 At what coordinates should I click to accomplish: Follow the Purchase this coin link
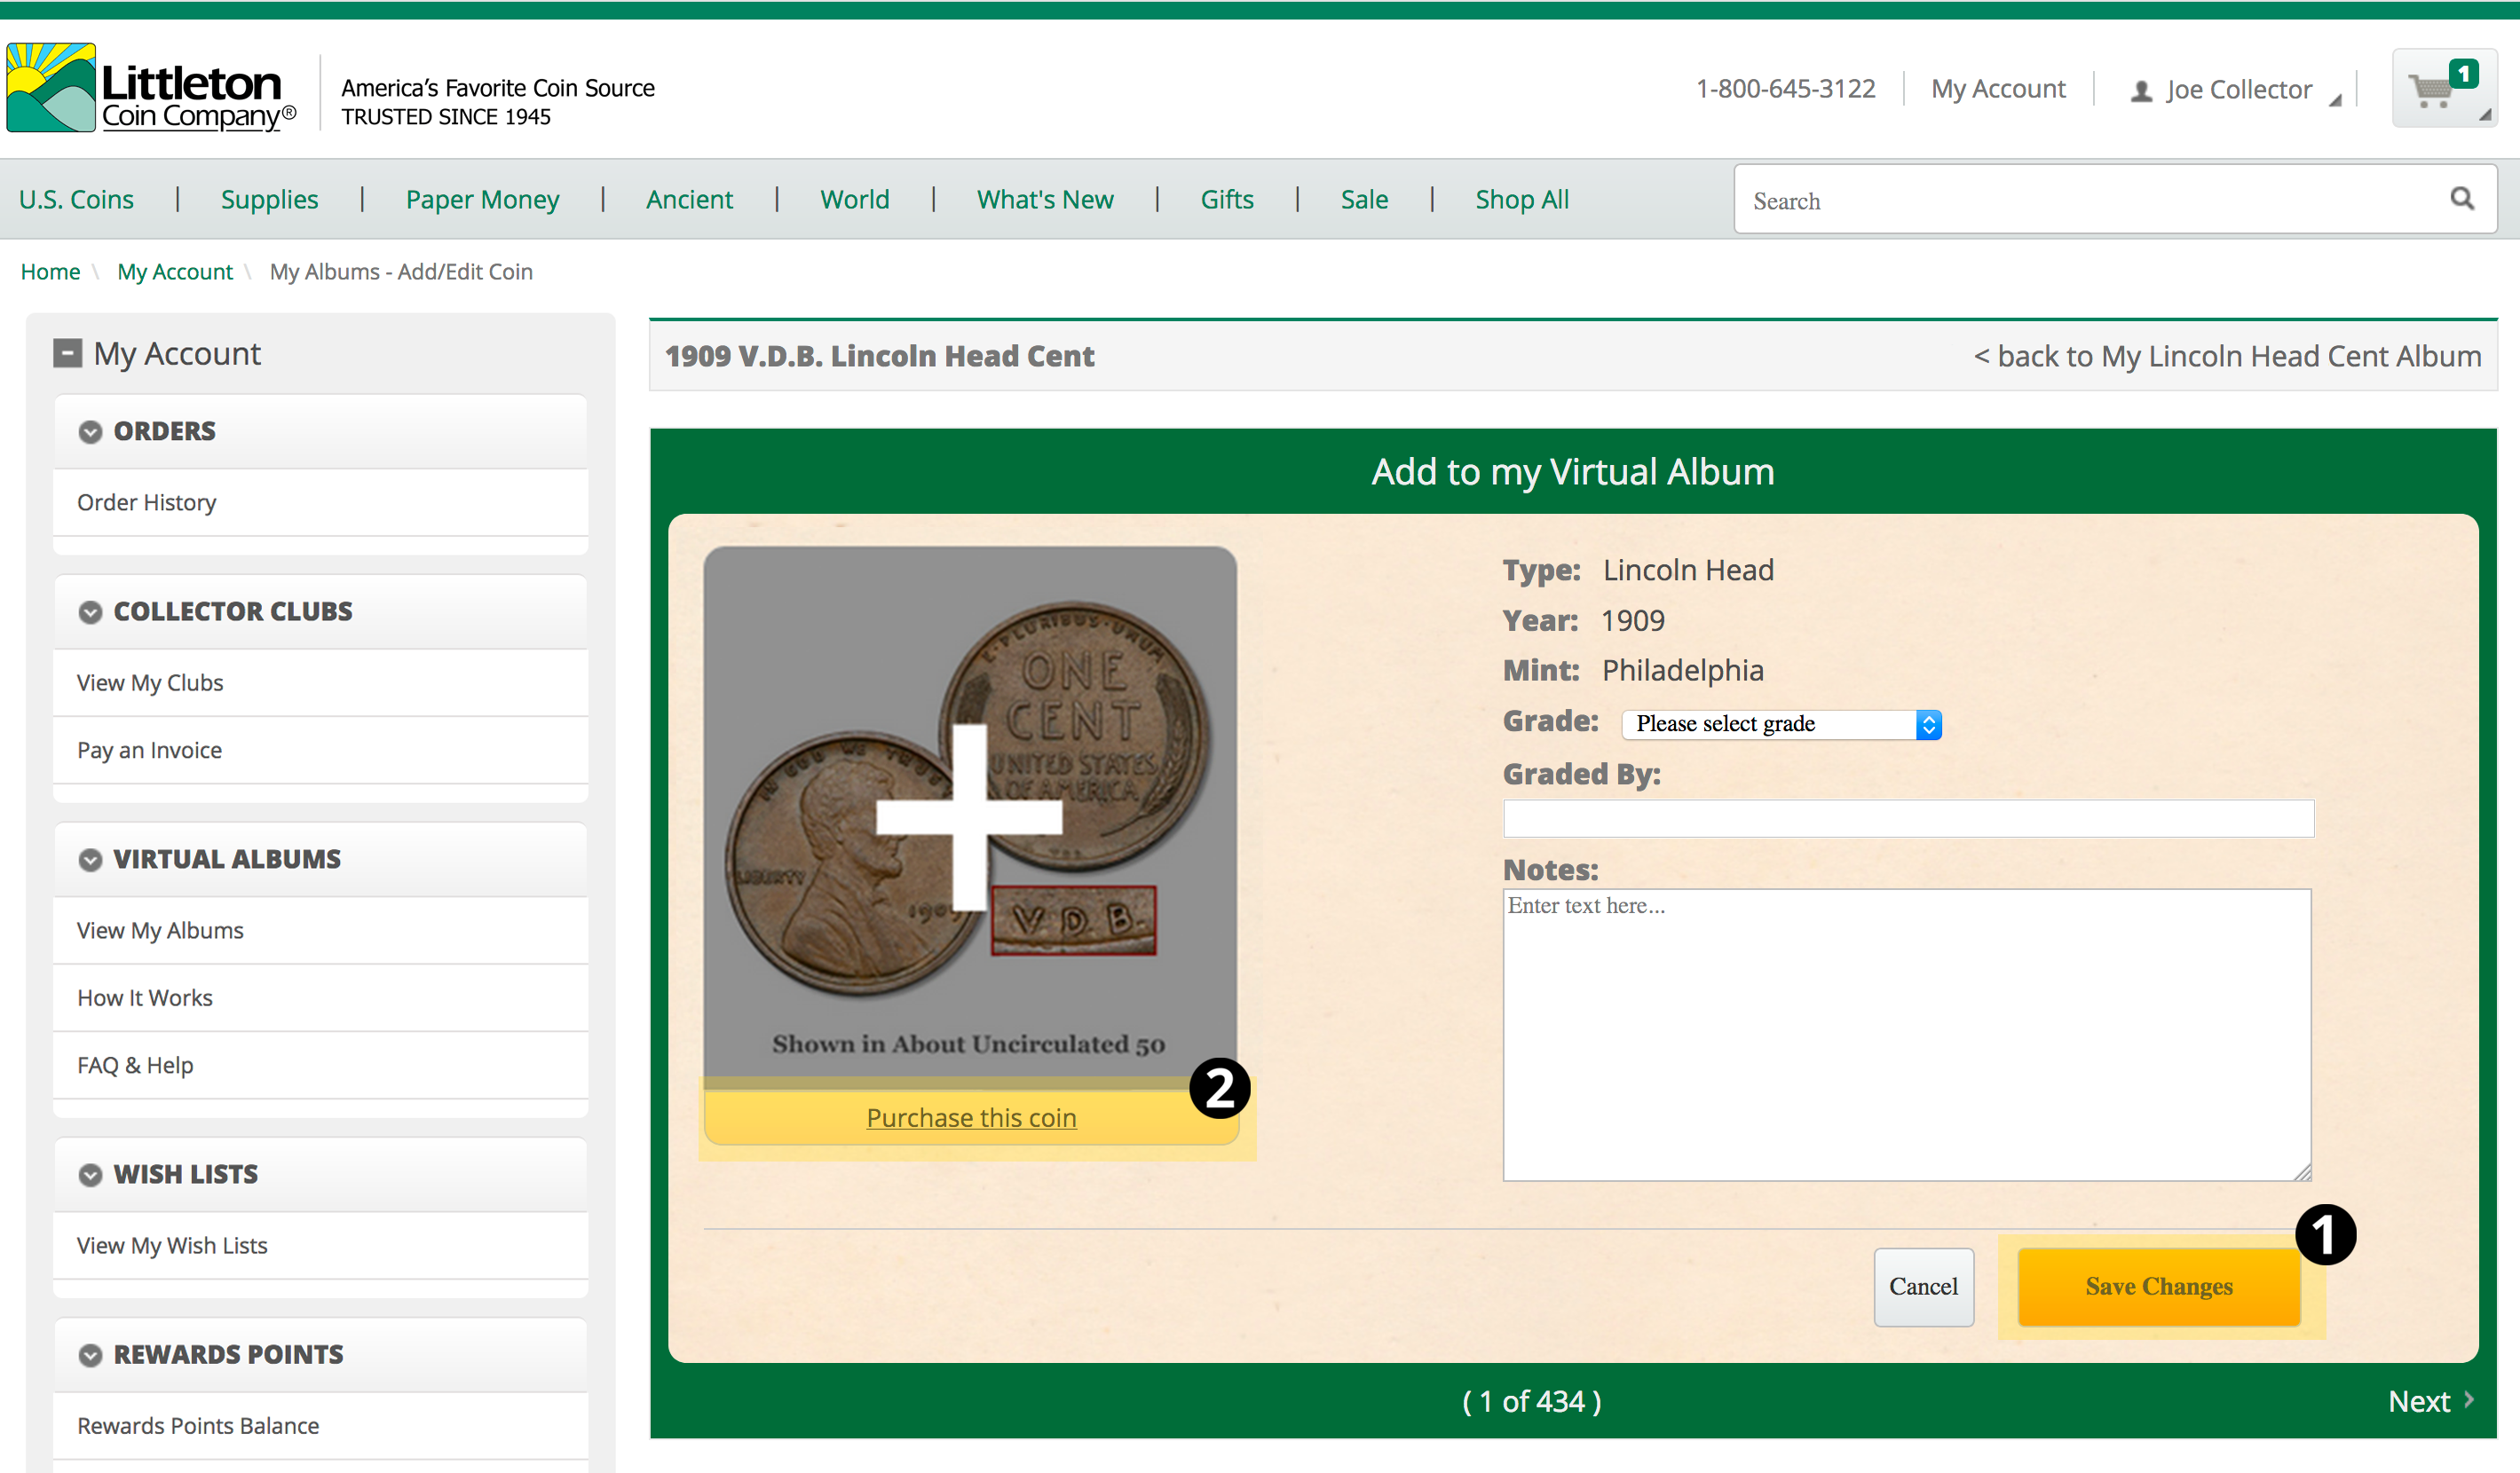point(971,1117)
